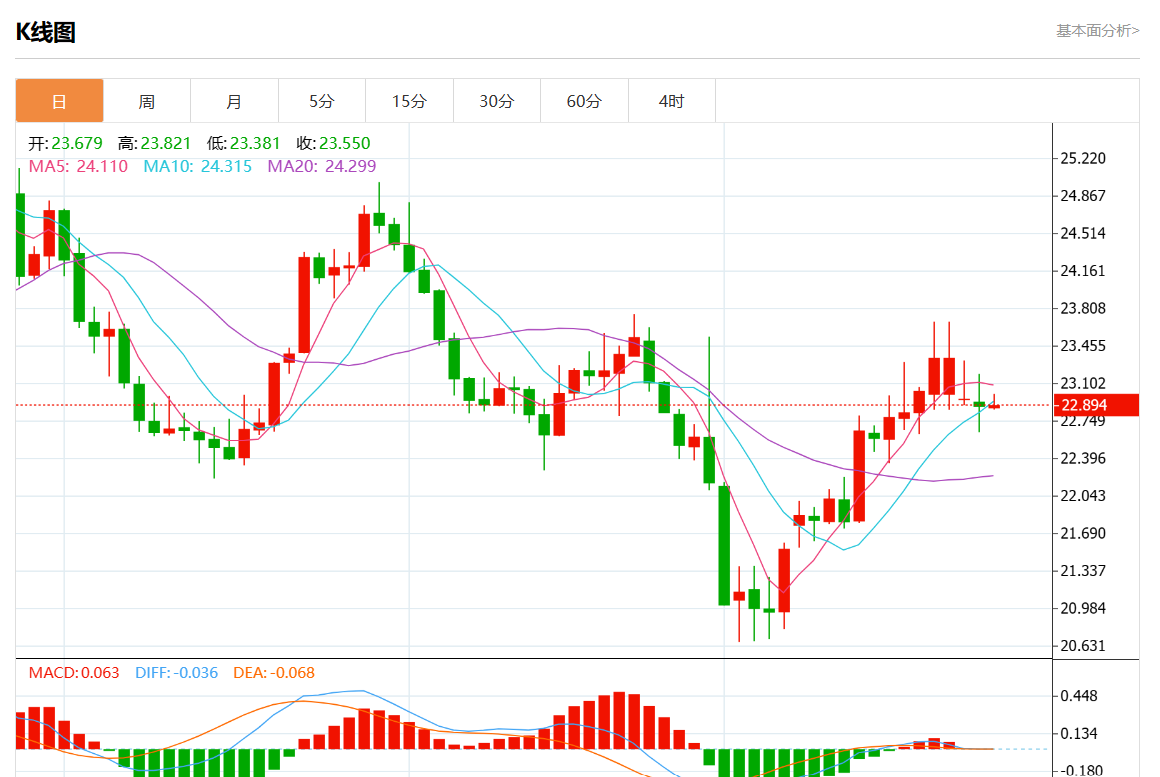Switch to the 月 (monthly) tab
The height and width of the screenshot is (777, 1160).
click(x=234, y=101)
